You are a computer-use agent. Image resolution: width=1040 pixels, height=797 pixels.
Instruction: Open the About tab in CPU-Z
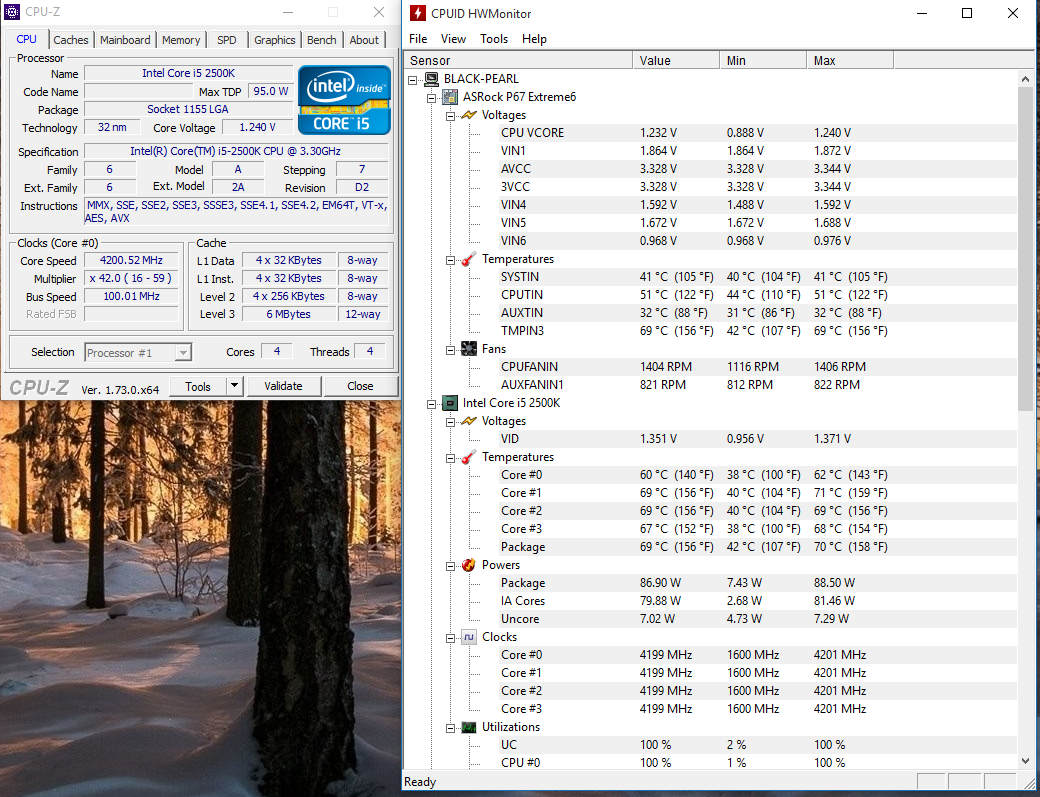[x=364, y=40]
